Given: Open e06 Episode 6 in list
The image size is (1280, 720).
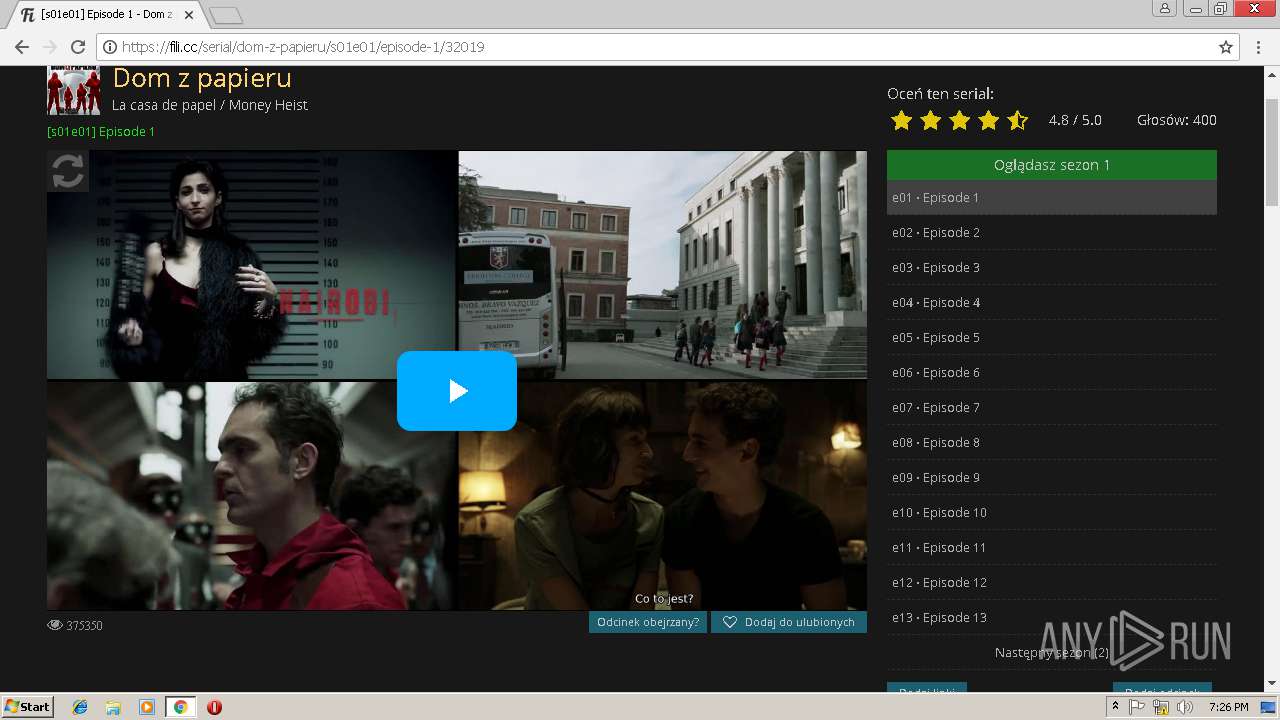Looking at the screenshot, I should (x=1052, y=372).
